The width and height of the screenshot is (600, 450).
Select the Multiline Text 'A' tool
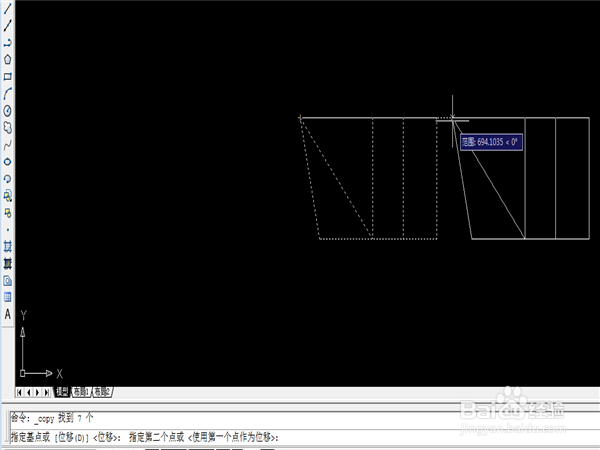(8, 314)
